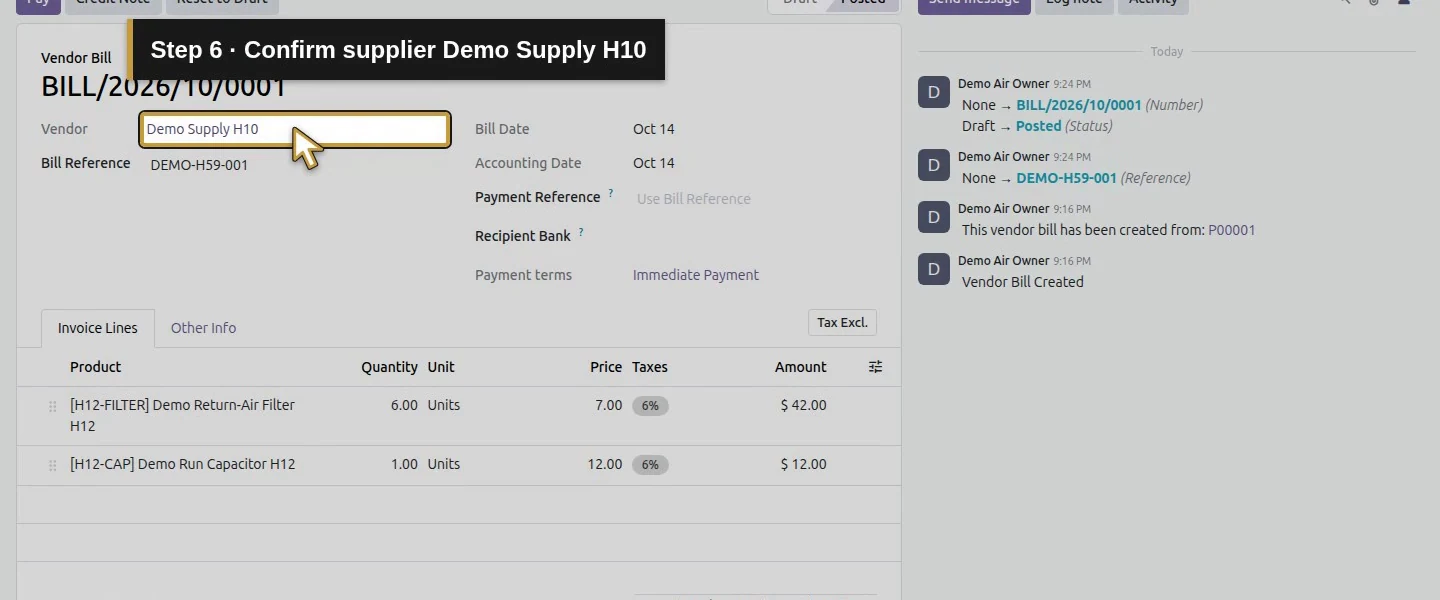The height and width of the screenshot is (600, 1440).
Task: Click Payment Reference 'Use Bill Reference' field
Action: click(x=694, y=199)
